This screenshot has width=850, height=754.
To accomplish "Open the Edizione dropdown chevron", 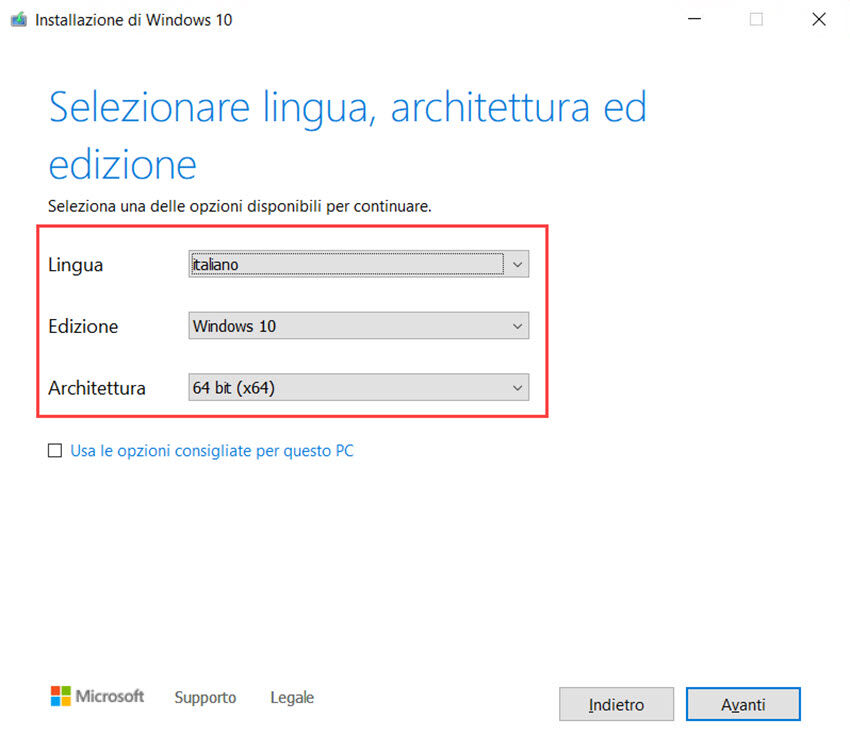I will 517,326.
